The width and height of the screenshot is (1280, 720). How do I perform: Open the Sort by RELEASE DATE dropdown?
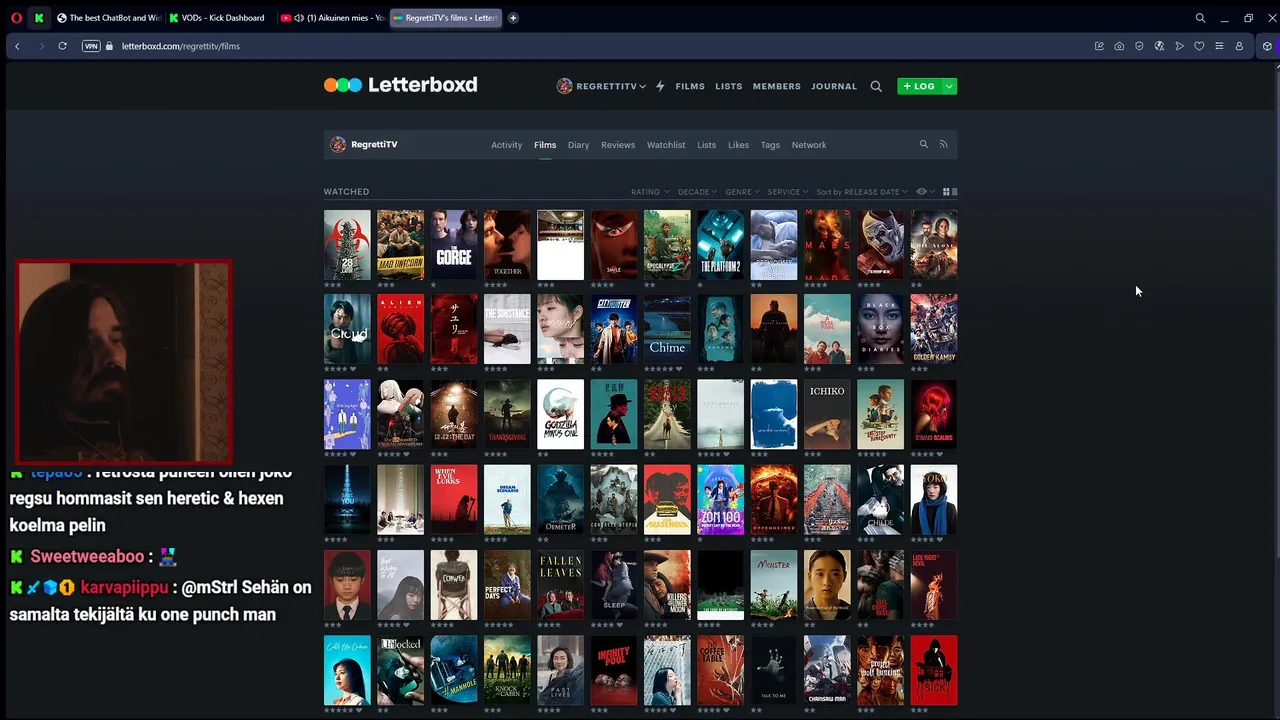(x=861, y=192)
